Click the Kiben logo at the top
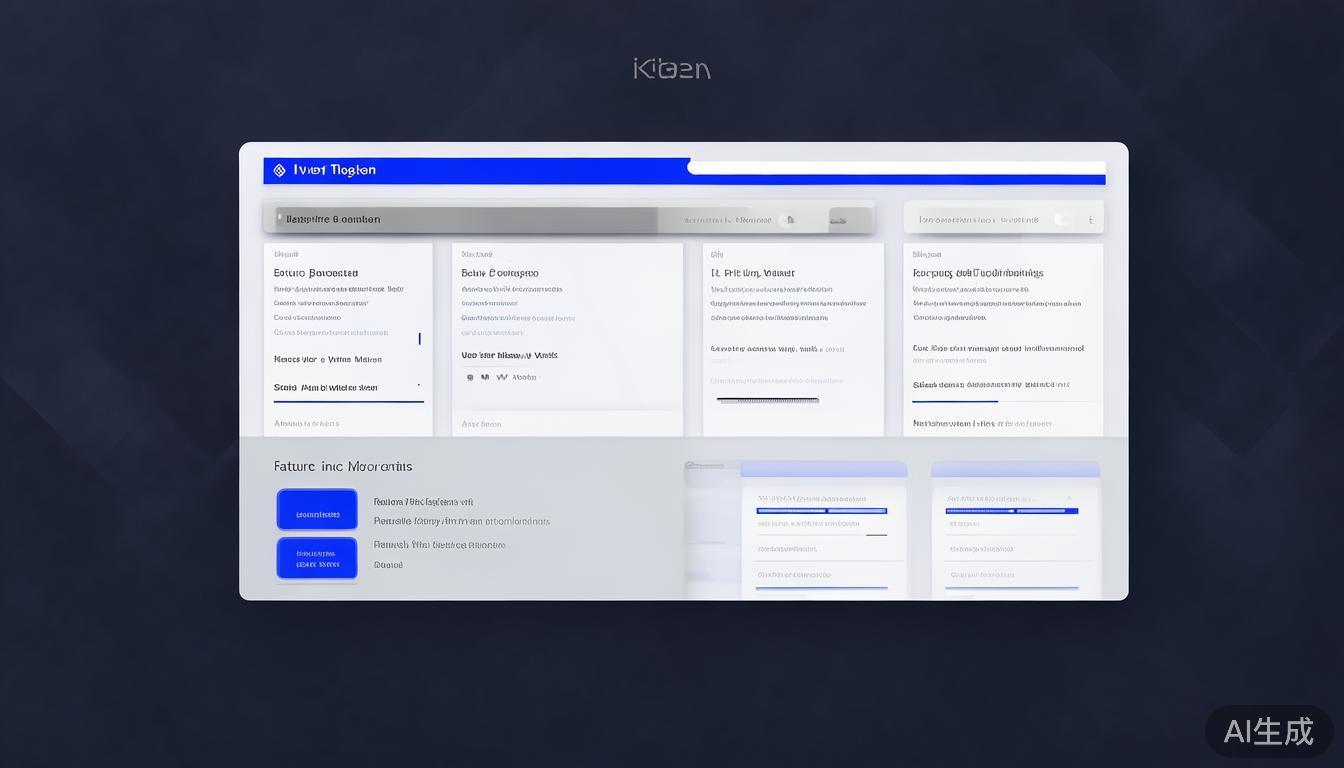Image resolution: width=1344 pixels, height=768 pixels. tap(672, 69)
